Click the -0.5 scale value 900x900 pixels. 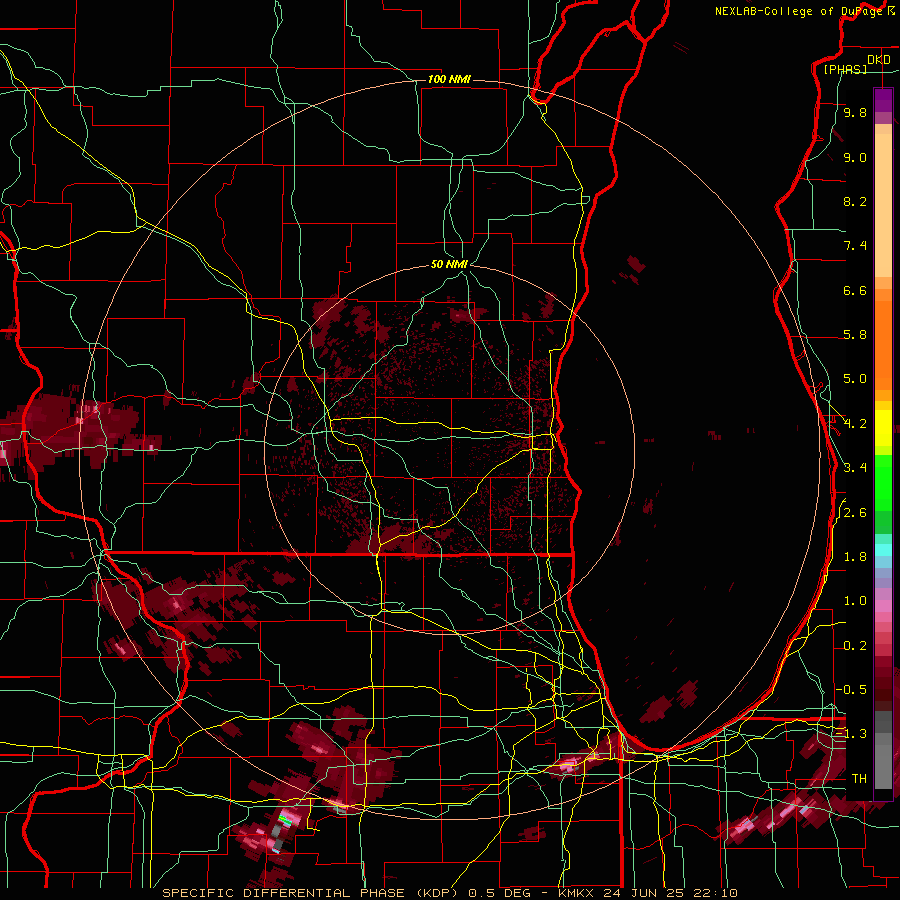pyautogui.click(x=852, y=689)
